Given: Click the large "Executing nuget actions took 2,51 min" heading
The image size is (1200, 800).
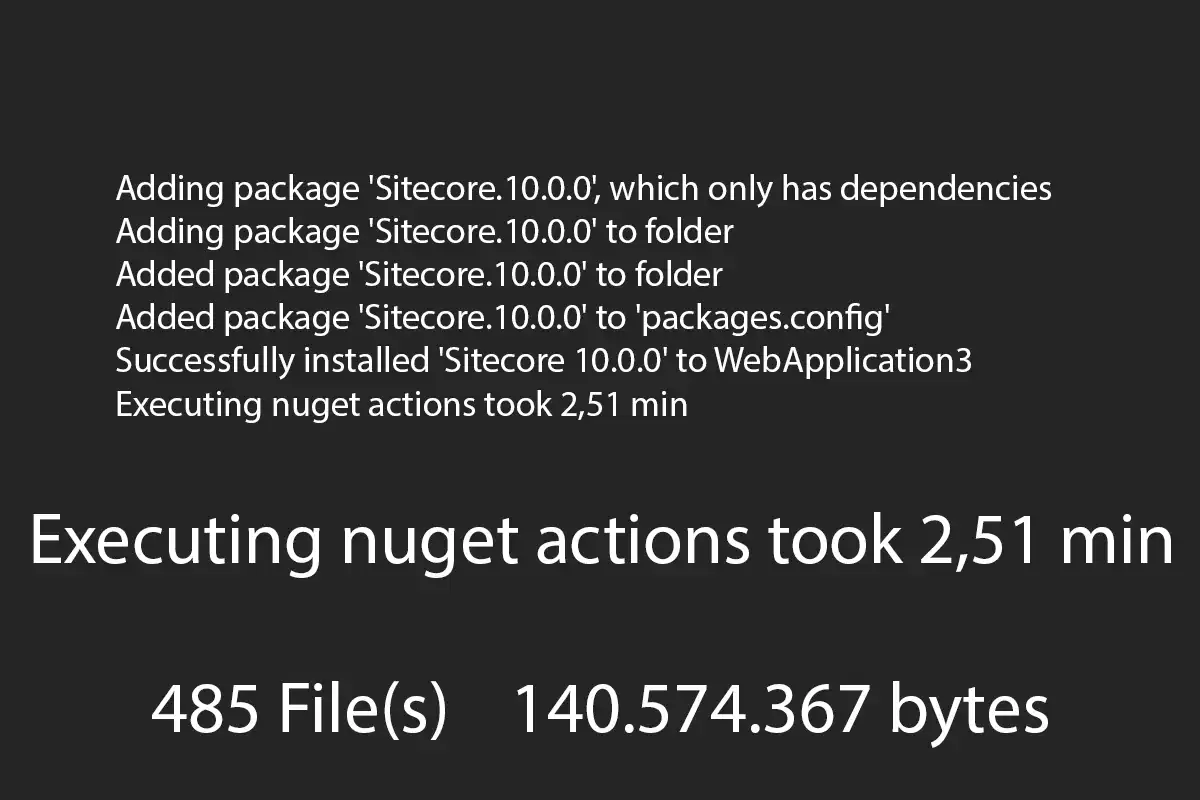Looking at the screenshot, I should pyautogui.click(x=601, y=542).
